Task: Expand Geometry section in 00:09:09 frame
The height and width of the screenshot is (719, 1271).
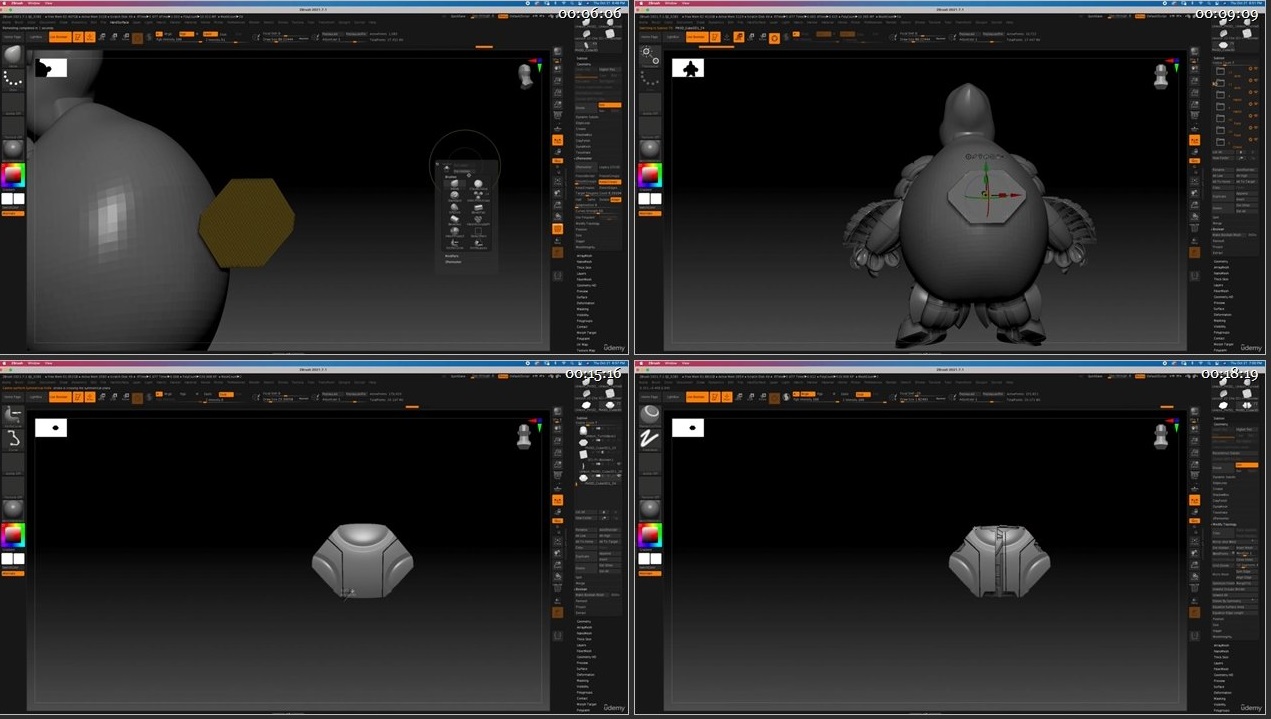Action: [x=1223, y=261]
